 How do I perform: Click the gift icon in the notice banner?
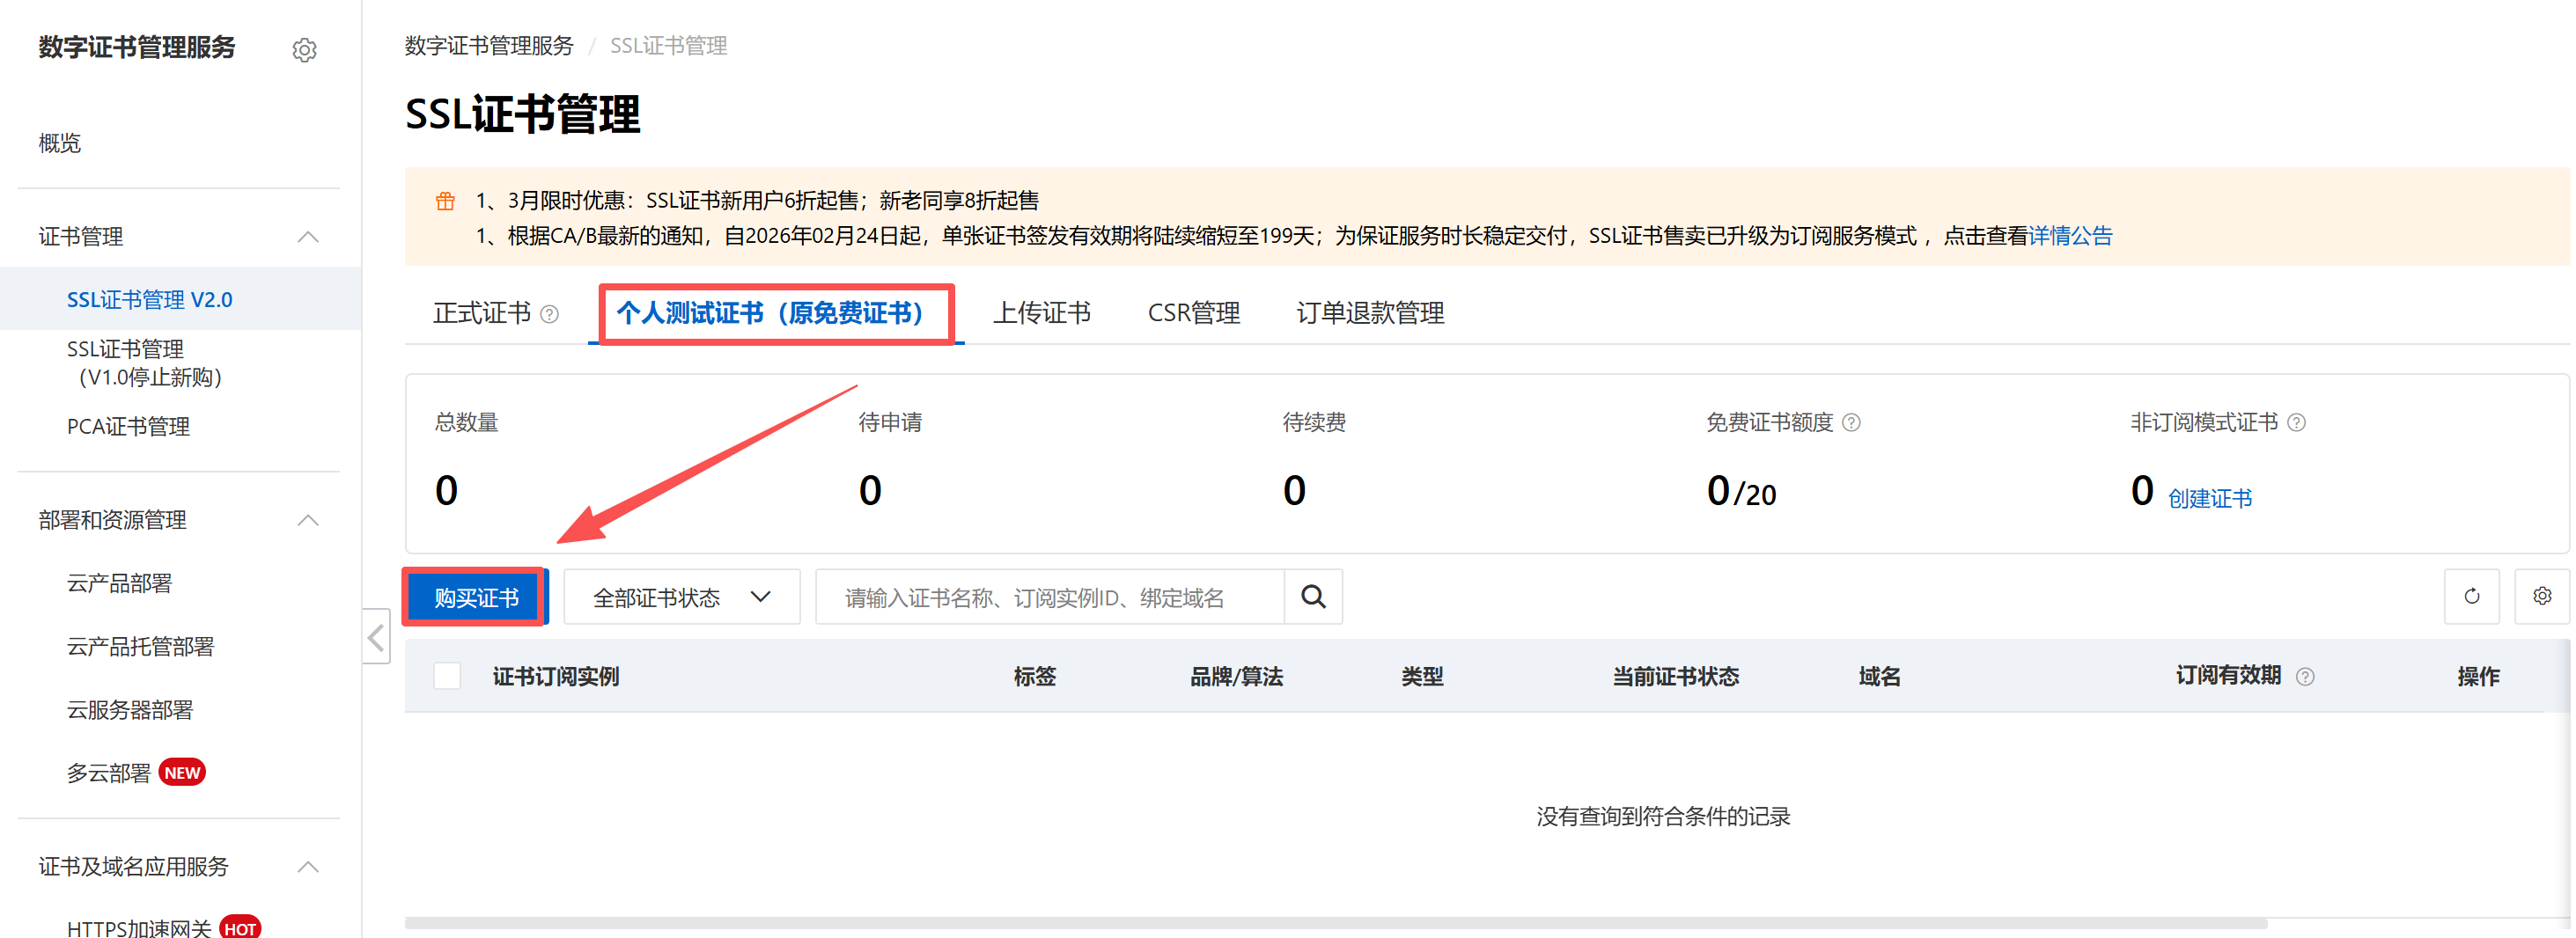(445, 201)
